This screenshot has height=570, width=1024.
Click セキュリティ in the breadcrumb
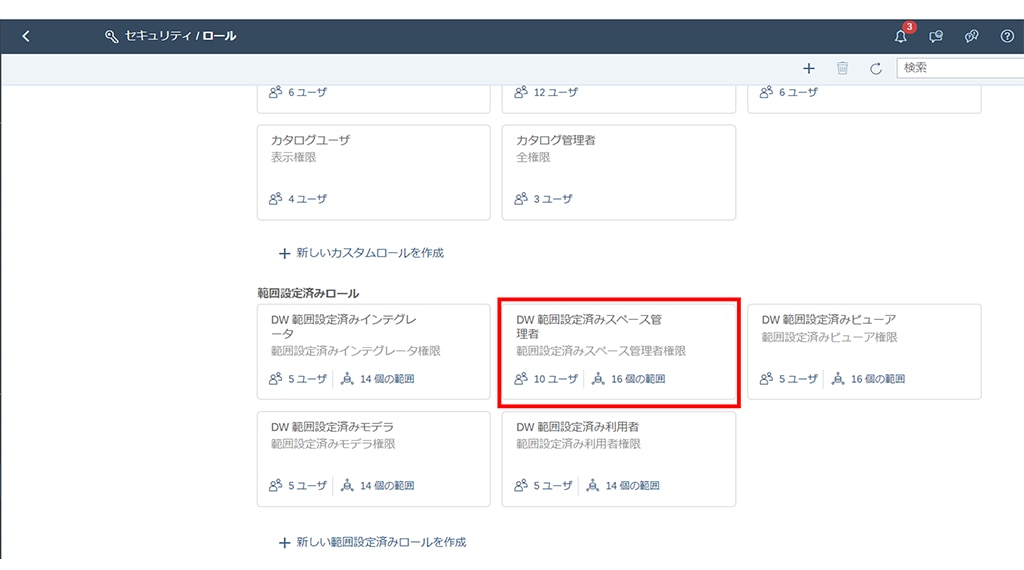(158, 36)
